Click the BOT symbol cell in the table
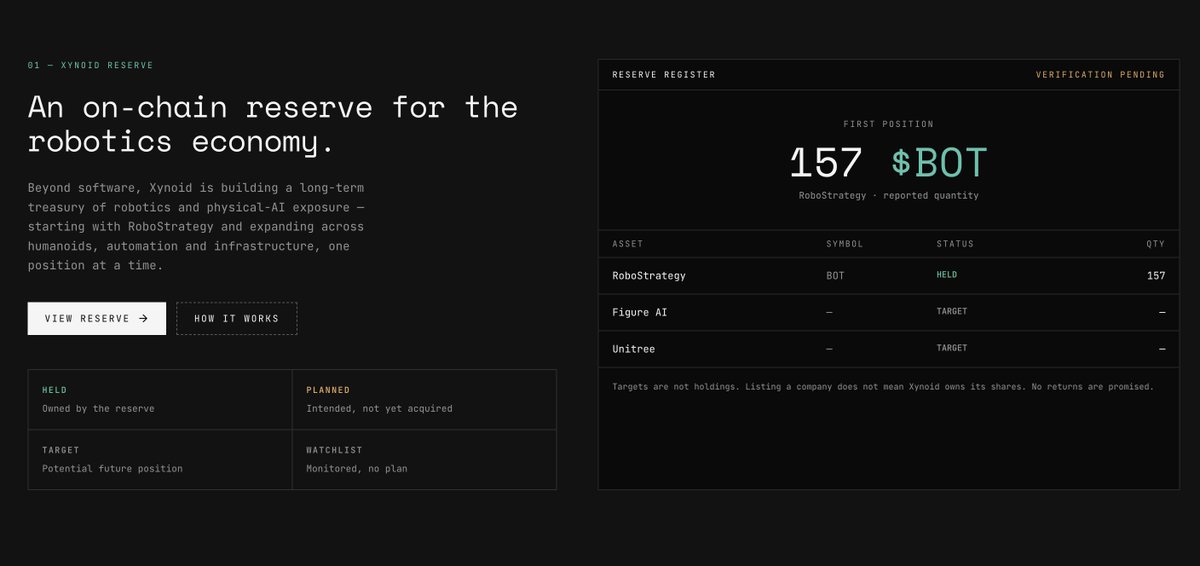The height and width of the screenshot is (566, 1200). (x=835, y=275)
